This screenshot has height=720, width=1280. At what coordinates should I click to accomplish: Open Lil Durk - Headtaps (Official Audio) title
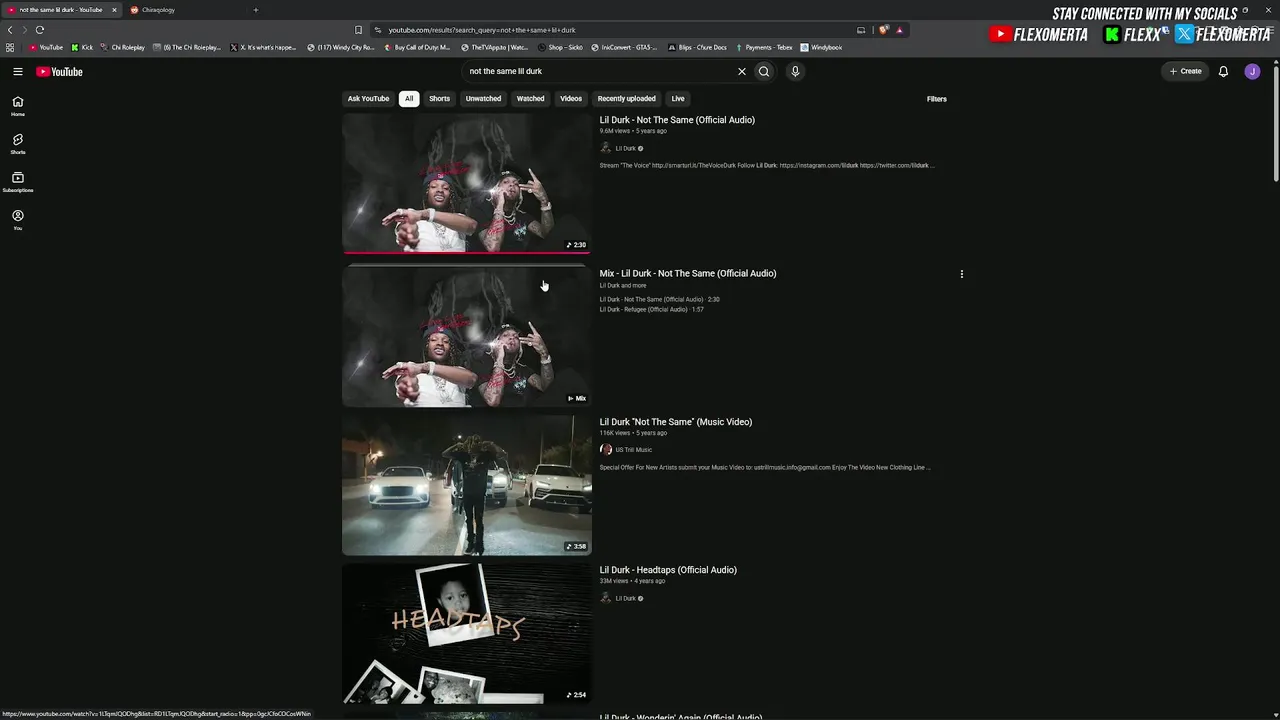point(668,570)
